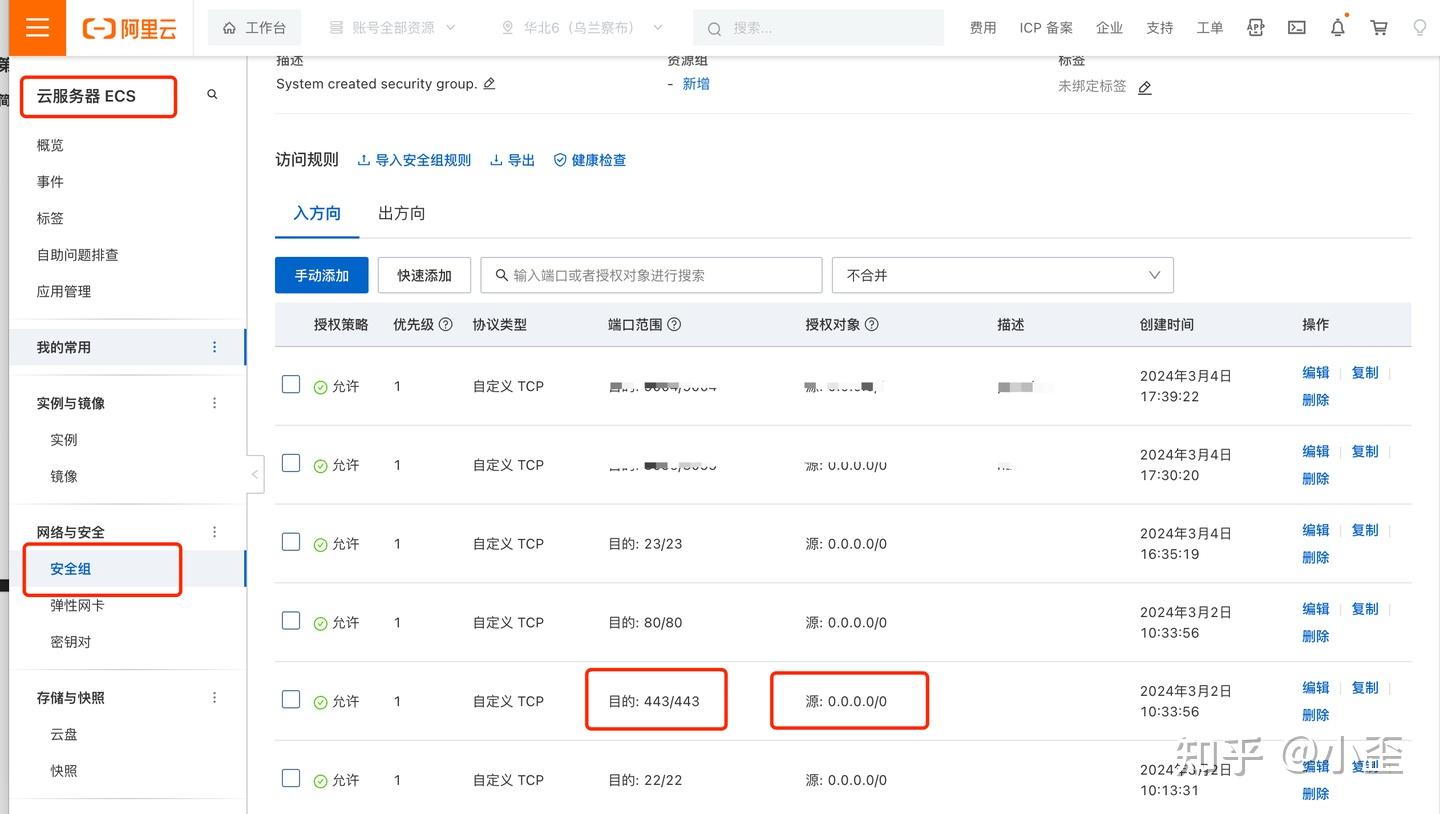
Task: Expand the 账号全部资源 resource dropdown
Action: pos(392,28)
